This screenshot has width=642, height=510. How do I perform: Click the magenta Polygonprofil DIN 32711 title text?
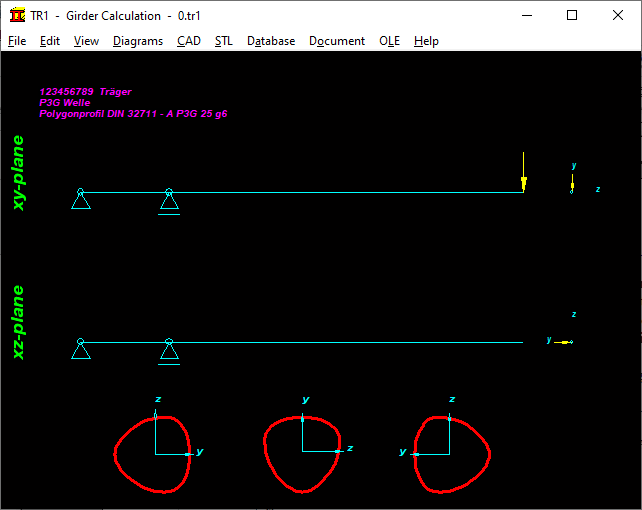coord(133,114)
